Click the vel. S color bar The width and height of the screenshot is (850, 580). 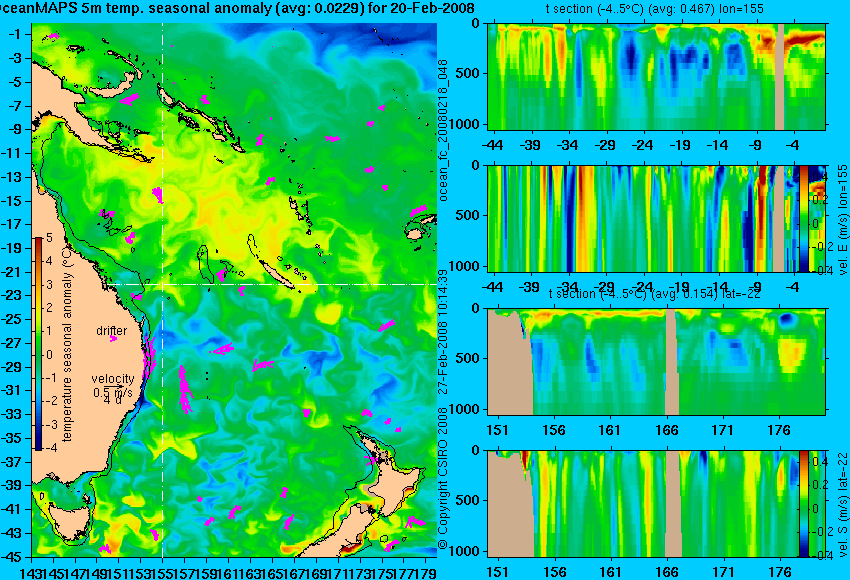pyautogui.click(x=803, y=504)
